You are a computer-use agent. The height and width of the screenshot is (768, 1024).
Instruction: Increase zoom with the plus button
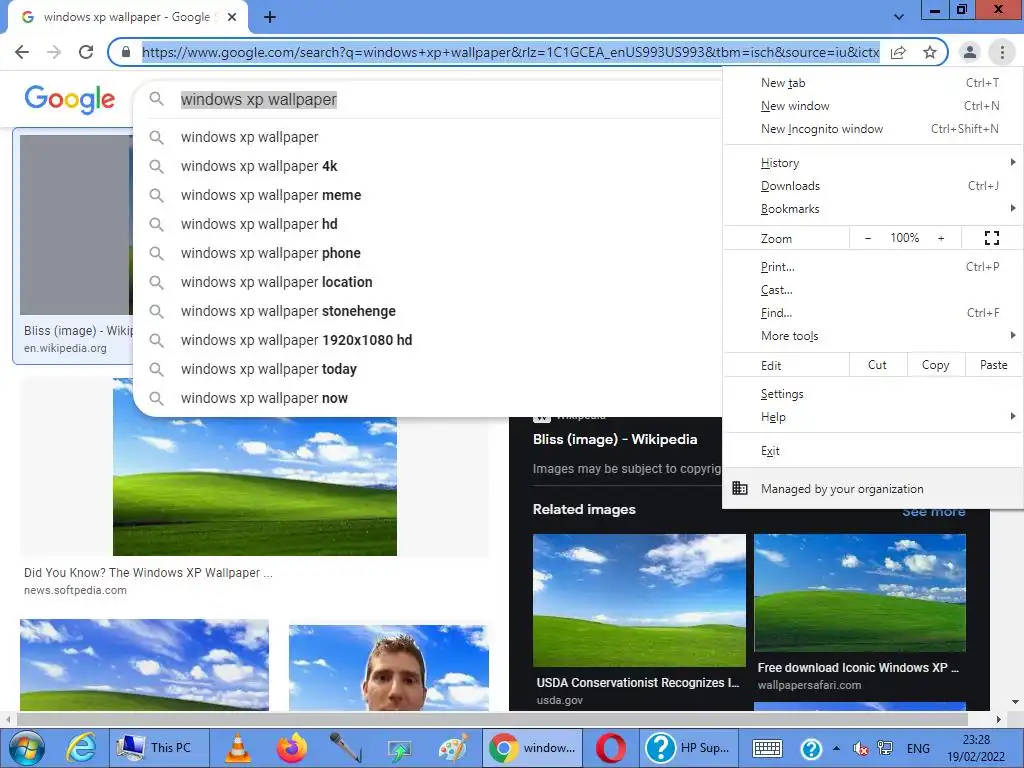(x=941, y=238)
